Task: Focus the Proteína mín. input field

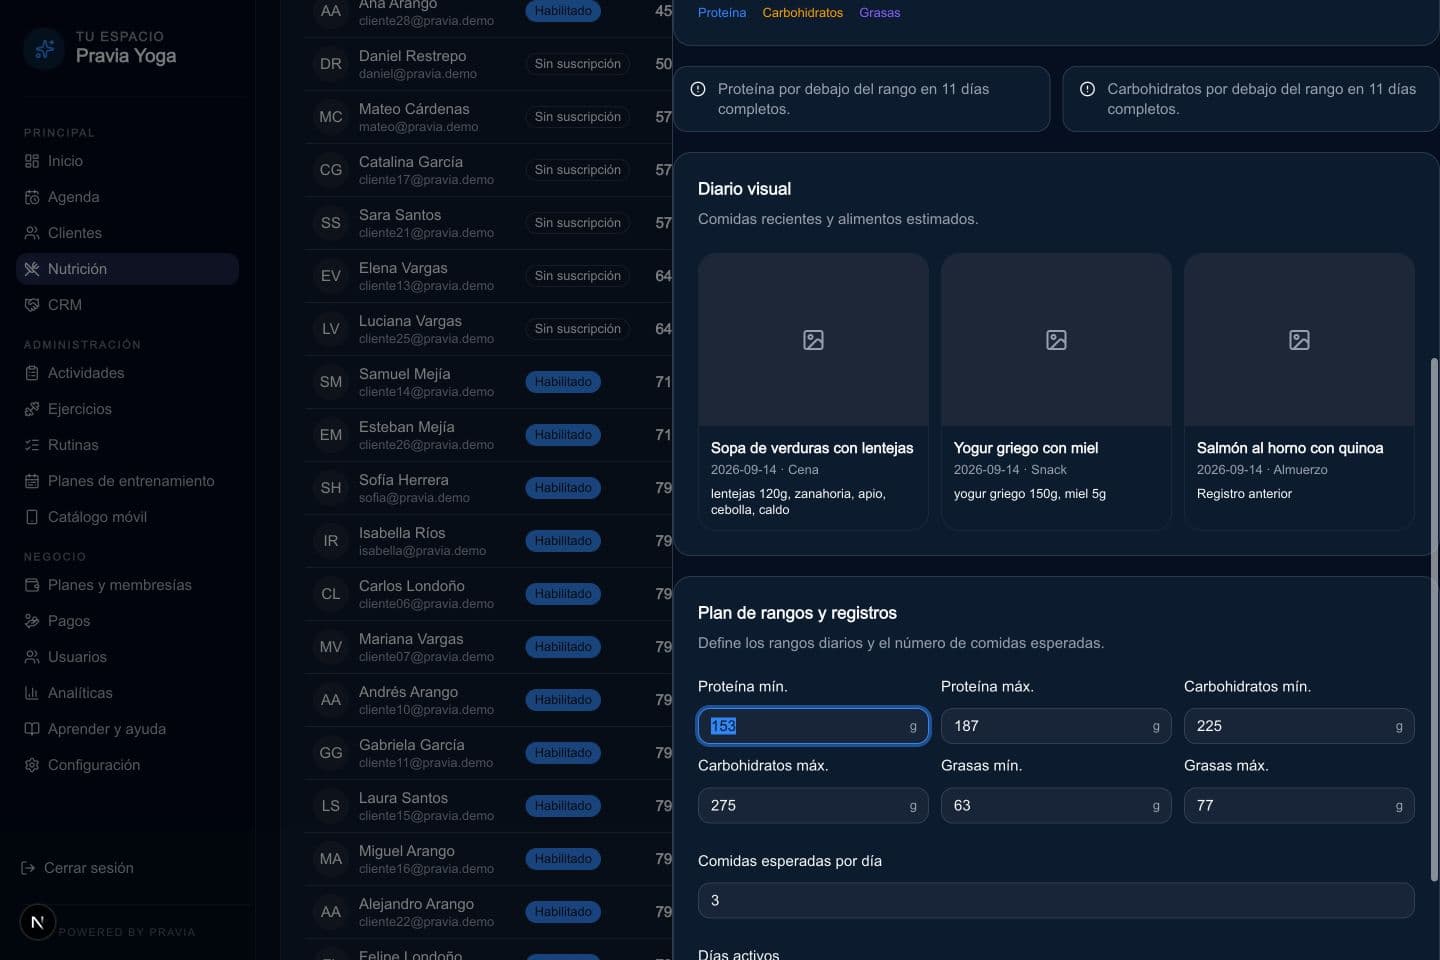Action: pyautogui.click(x=813, y=726)
